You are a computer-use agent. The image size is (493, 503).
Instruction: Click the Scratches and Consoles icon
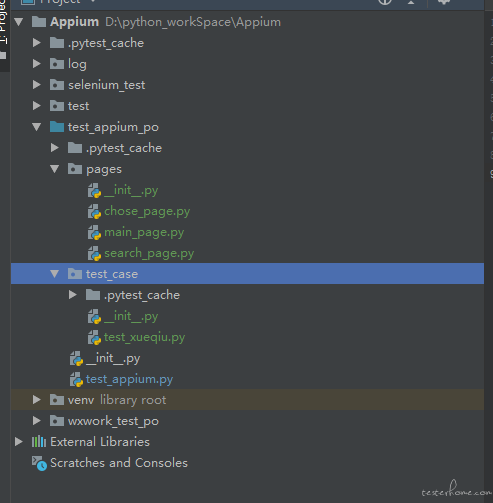tap(39, 463)
